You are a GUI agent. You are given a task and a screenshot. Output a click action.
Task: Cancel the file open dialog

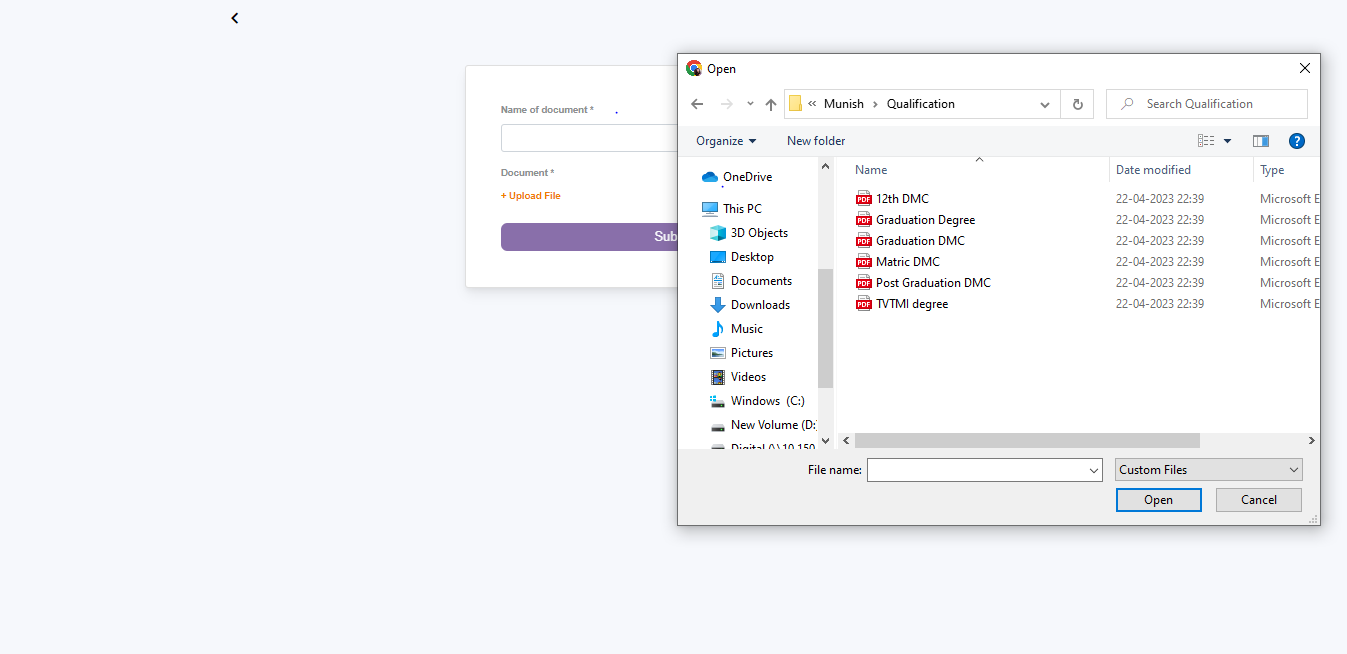1258,500
